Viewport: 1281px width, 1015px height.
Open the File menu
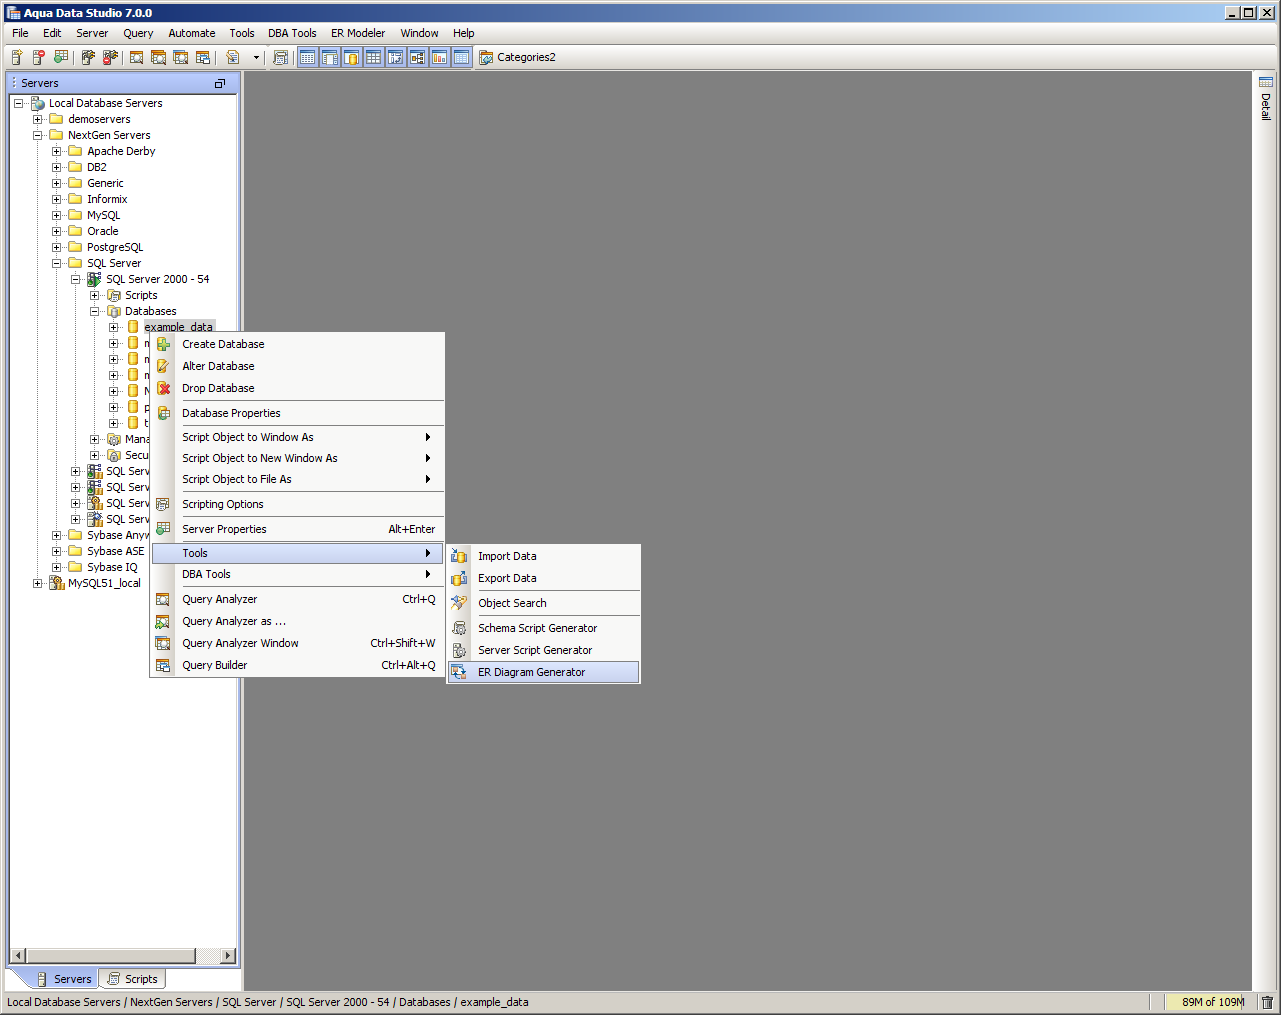click(x=20, y=33)
